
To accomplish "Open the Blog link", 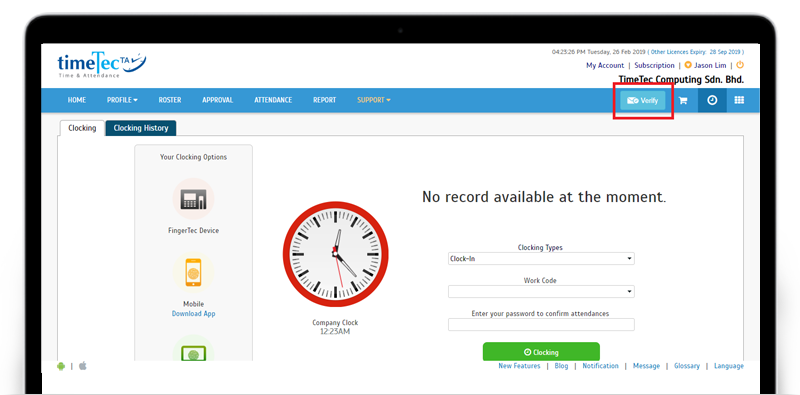I will (561, 366).
